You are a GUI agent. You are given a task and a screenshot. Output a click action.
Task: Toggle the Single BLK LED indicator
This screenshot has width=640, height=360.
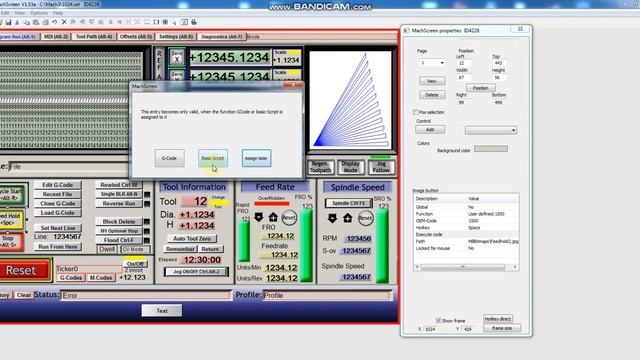pyautogui.click(x=147, y=194)
